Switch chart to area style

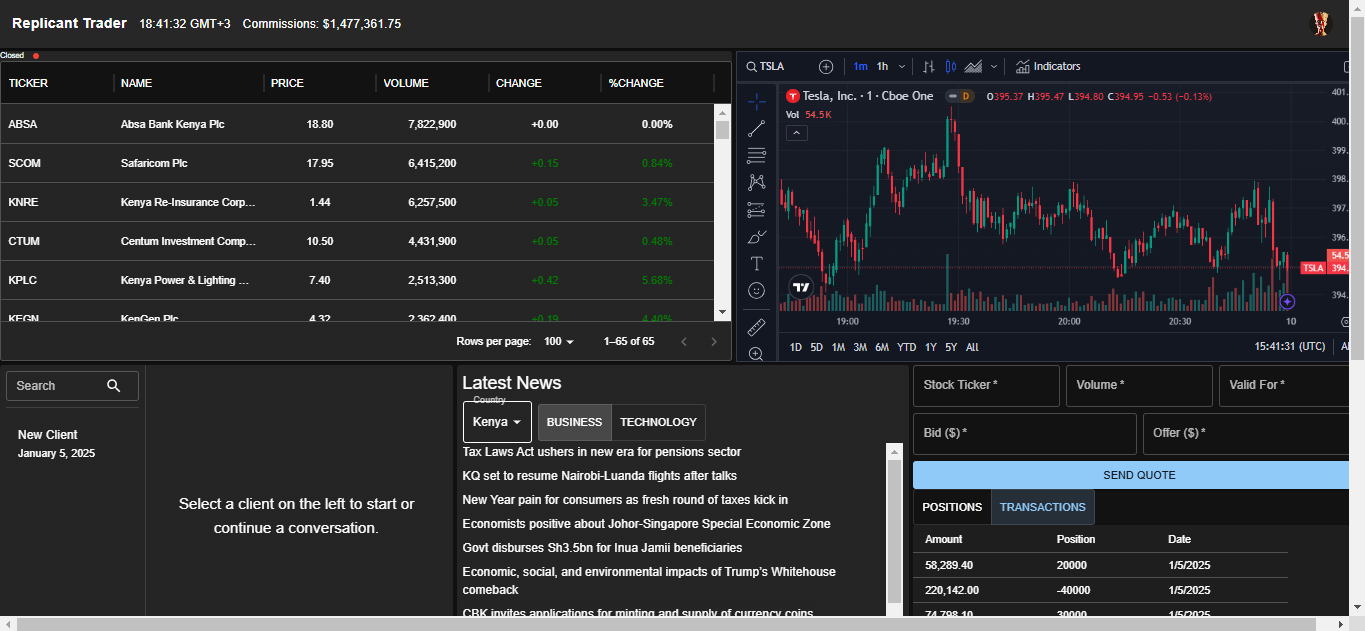point(974,67)
